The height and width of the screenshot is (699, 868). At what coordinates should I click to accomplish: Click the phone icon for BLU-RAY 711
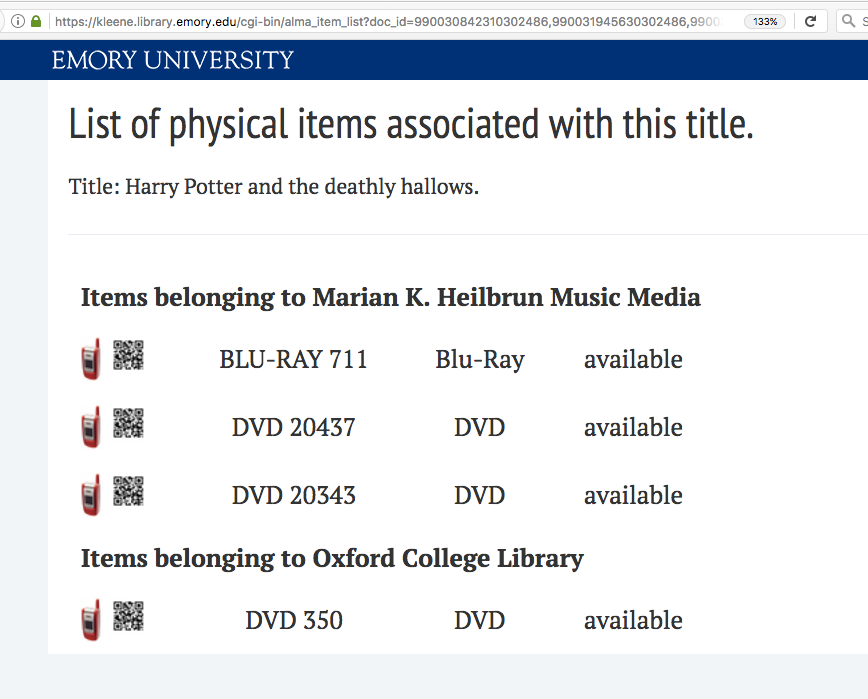pyautogui.click(x=91, y=359)
